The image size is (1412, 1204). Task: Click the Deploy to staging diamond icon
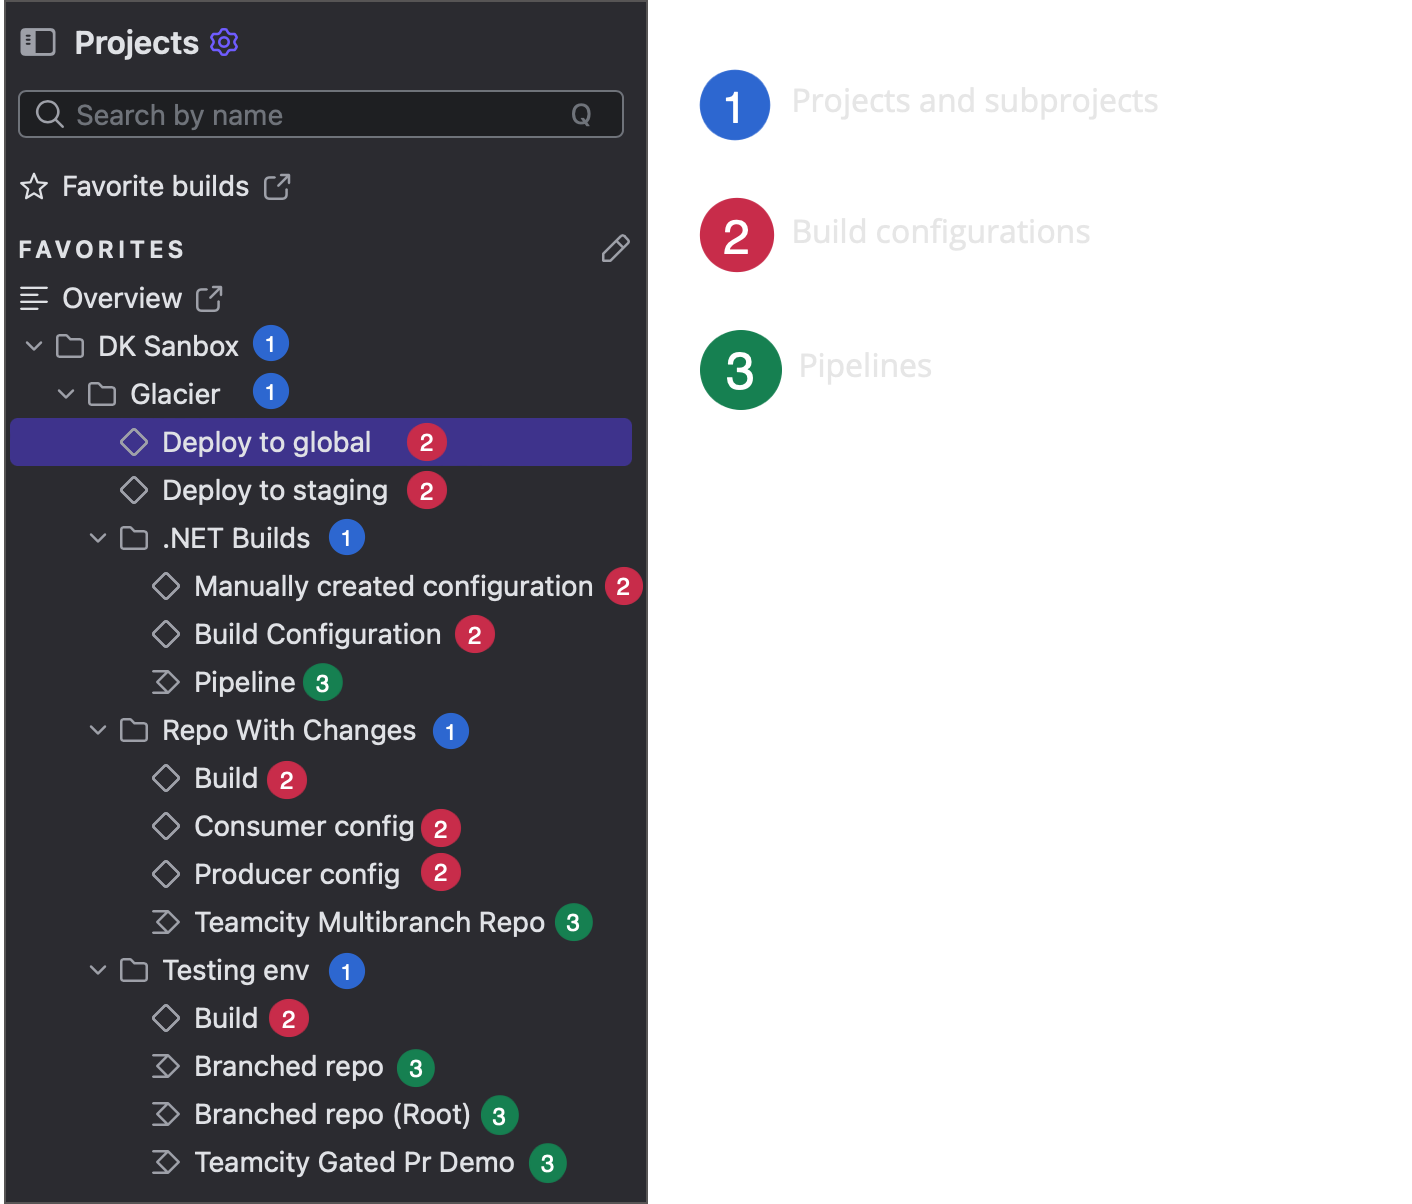pyautogui.click(x=134, y=490)
